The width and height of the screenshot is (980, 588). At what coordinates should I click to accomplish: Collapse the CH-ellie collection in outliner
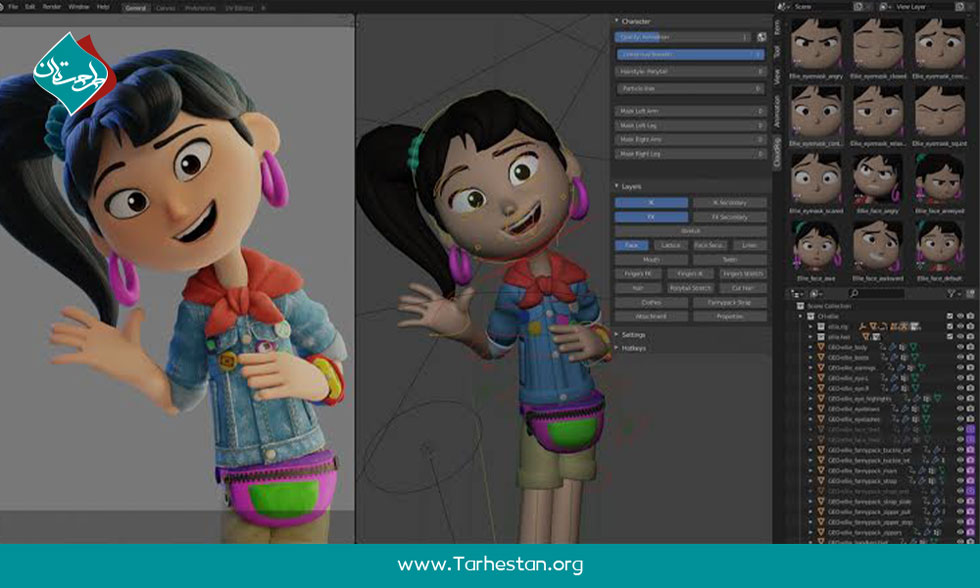801,316
